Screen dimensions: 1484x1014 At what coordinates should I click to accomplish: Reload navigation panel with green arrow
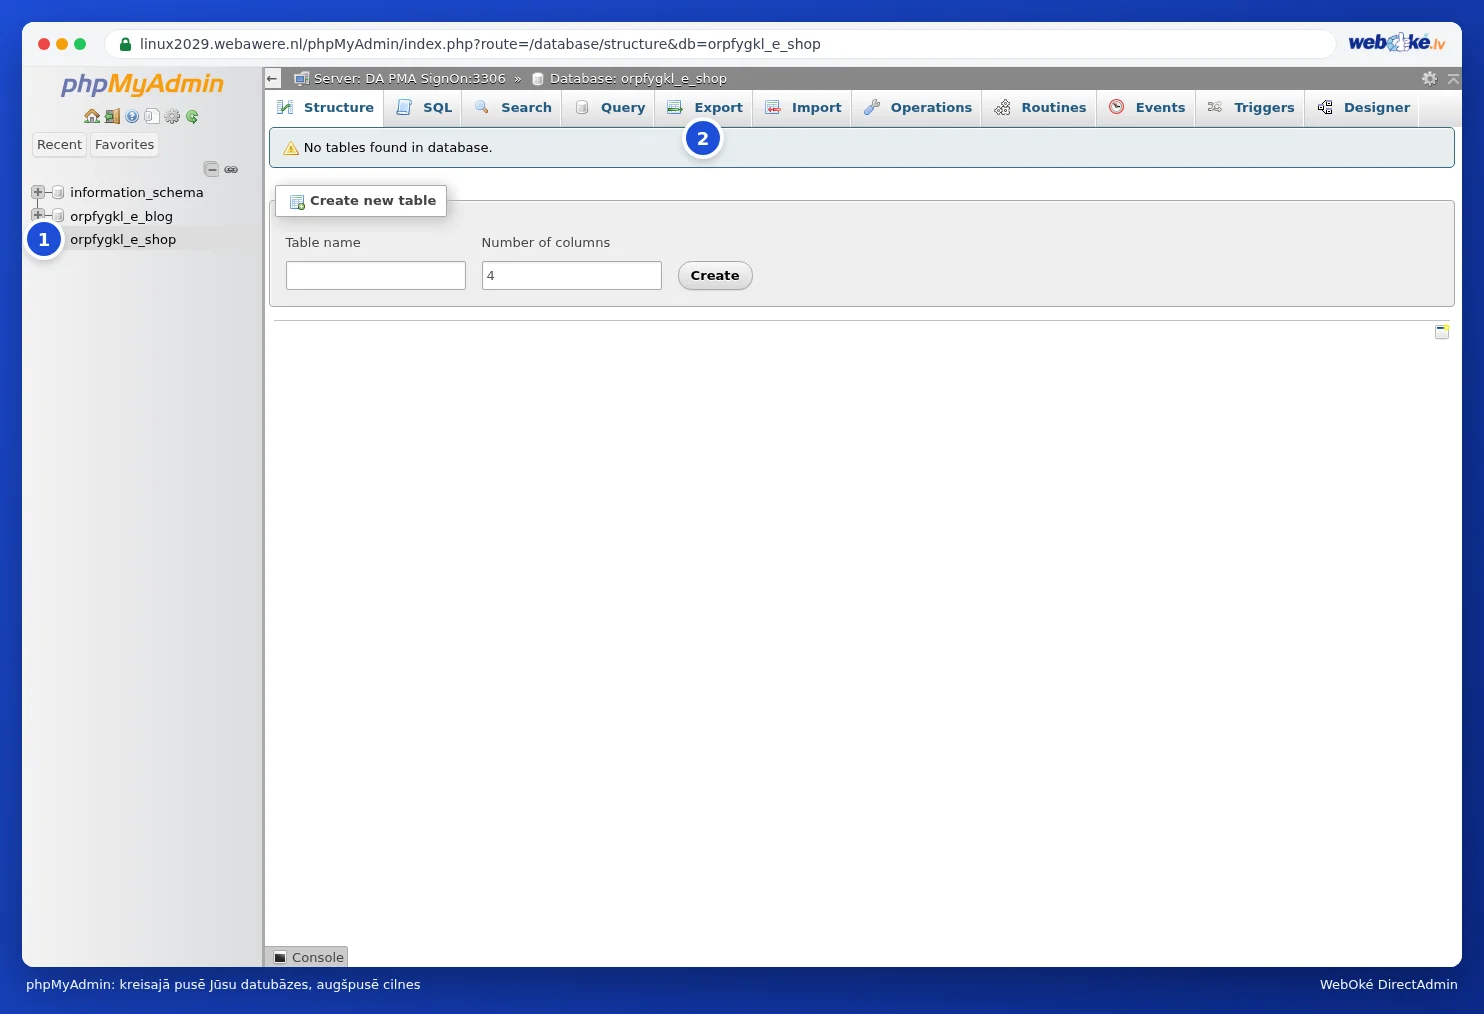(192, 116)
